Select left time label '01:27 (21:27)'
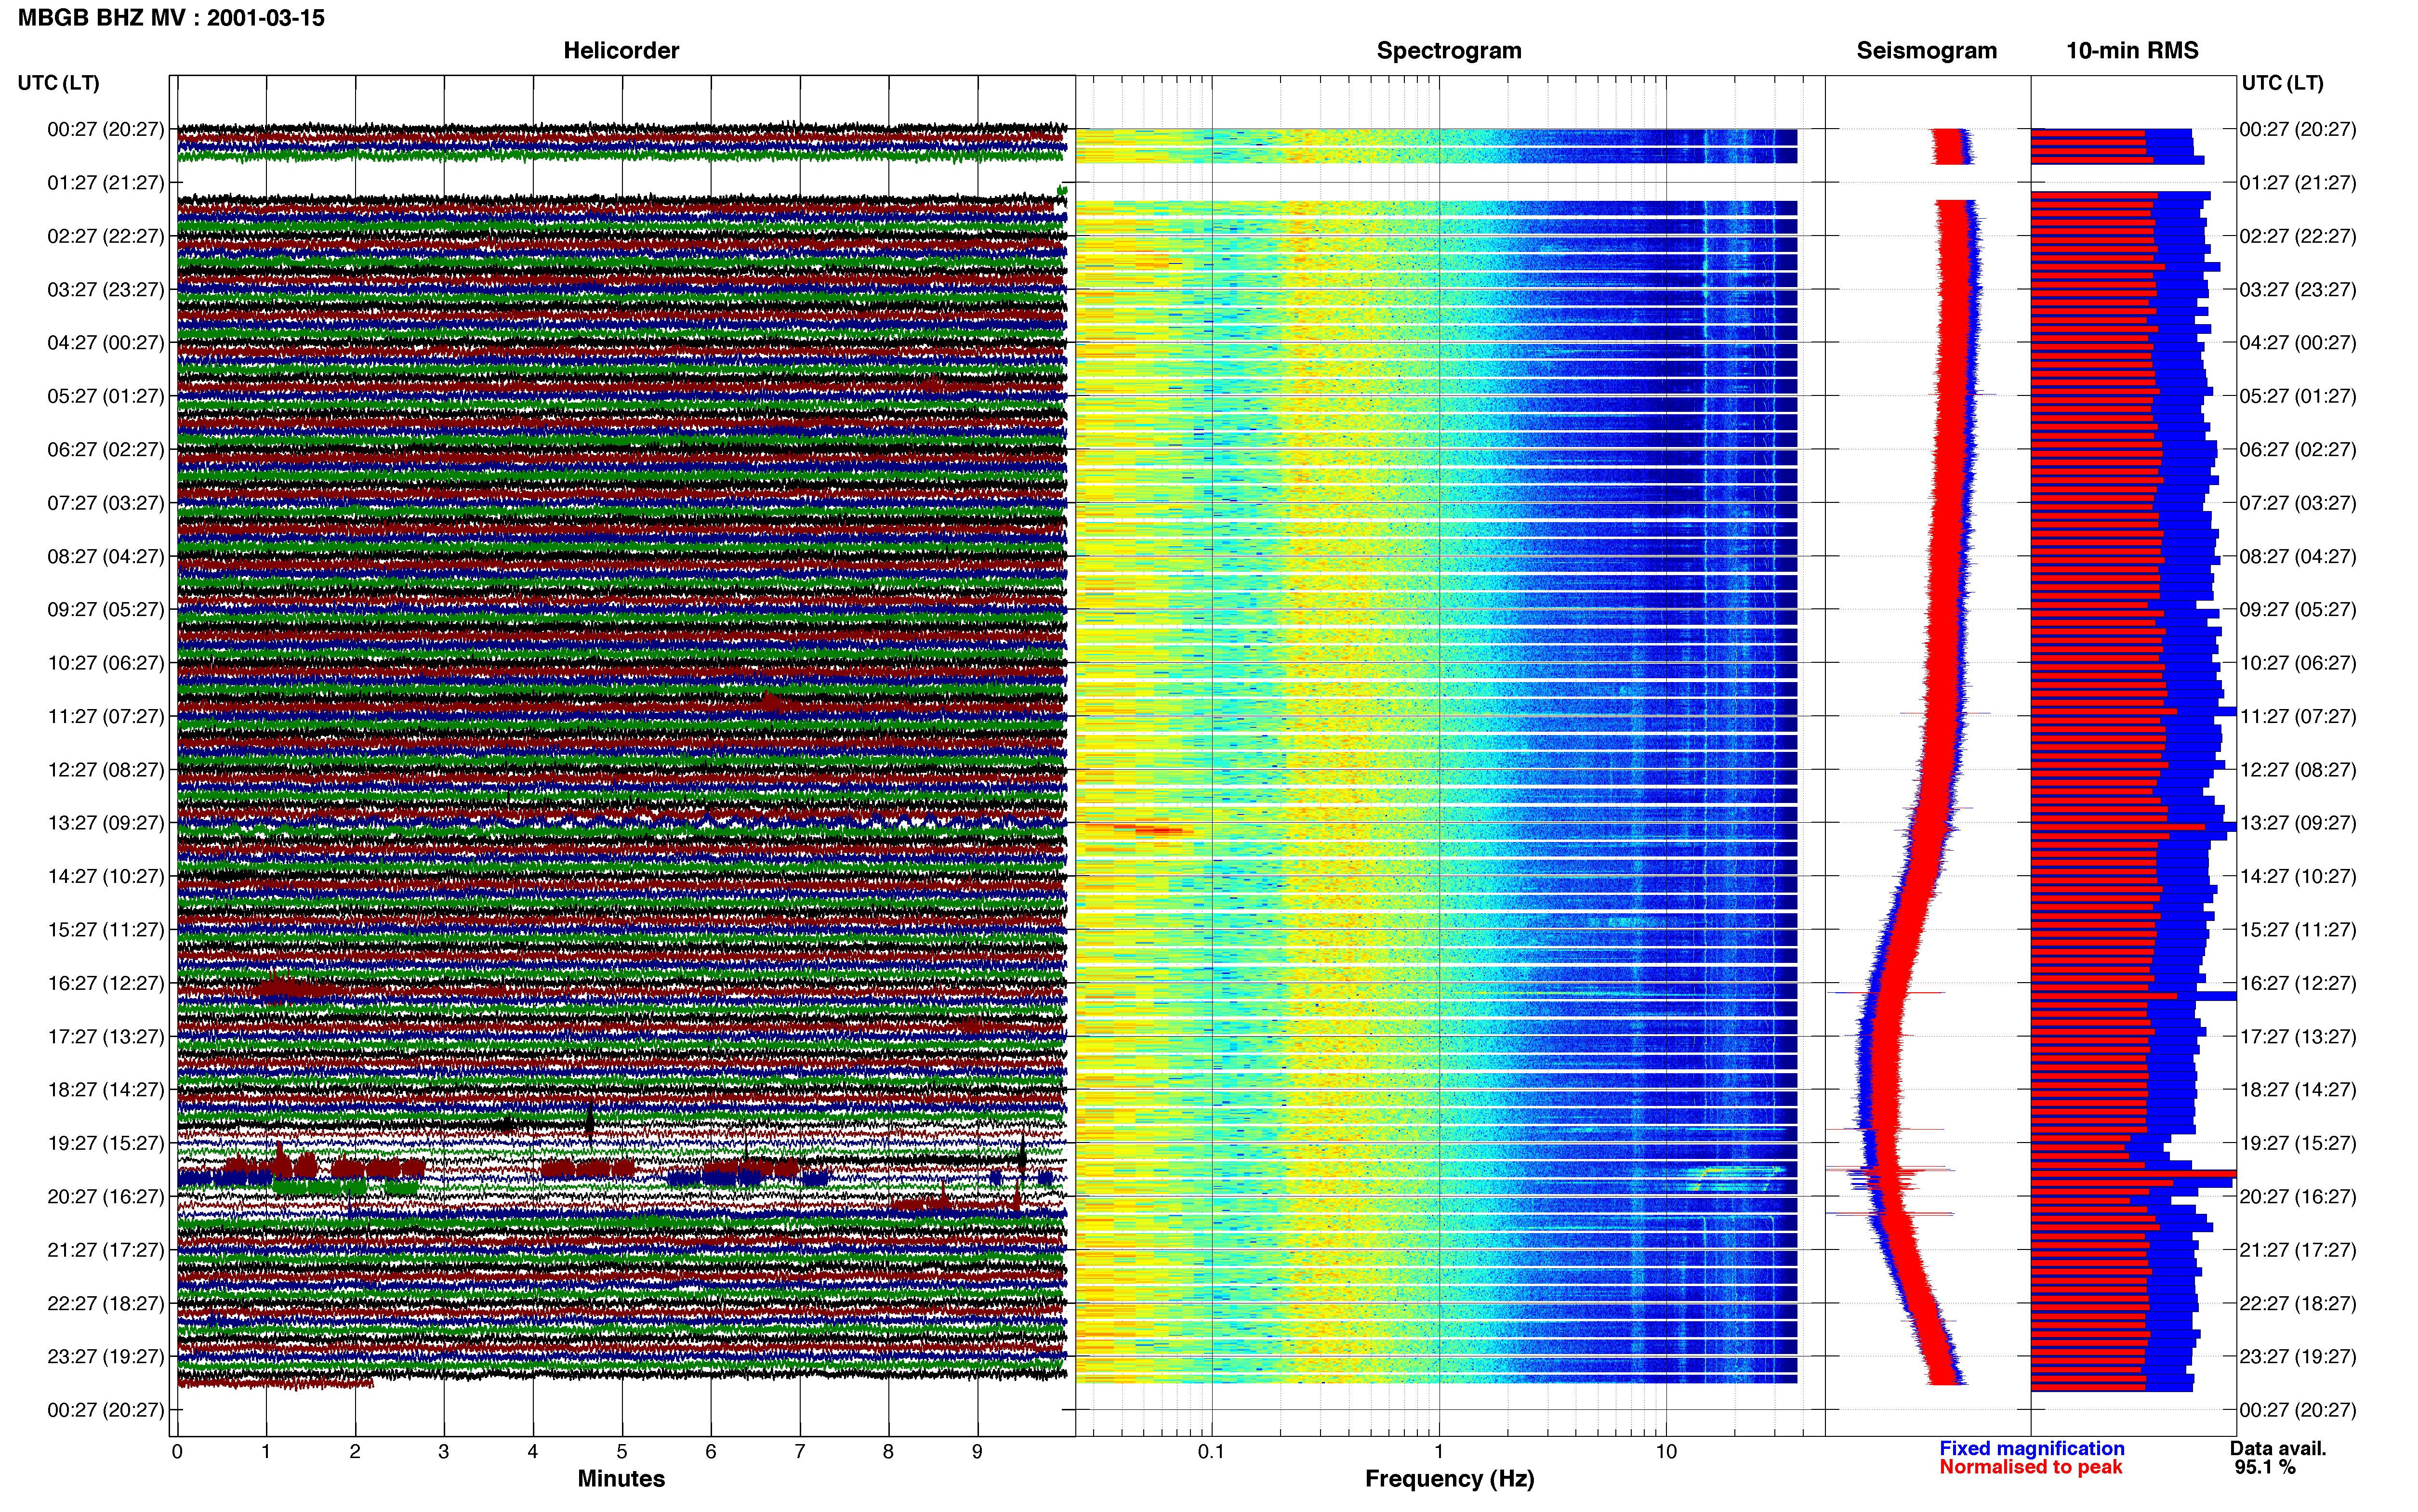This screenshot has height=1512, width=2418. click(105, 183)
